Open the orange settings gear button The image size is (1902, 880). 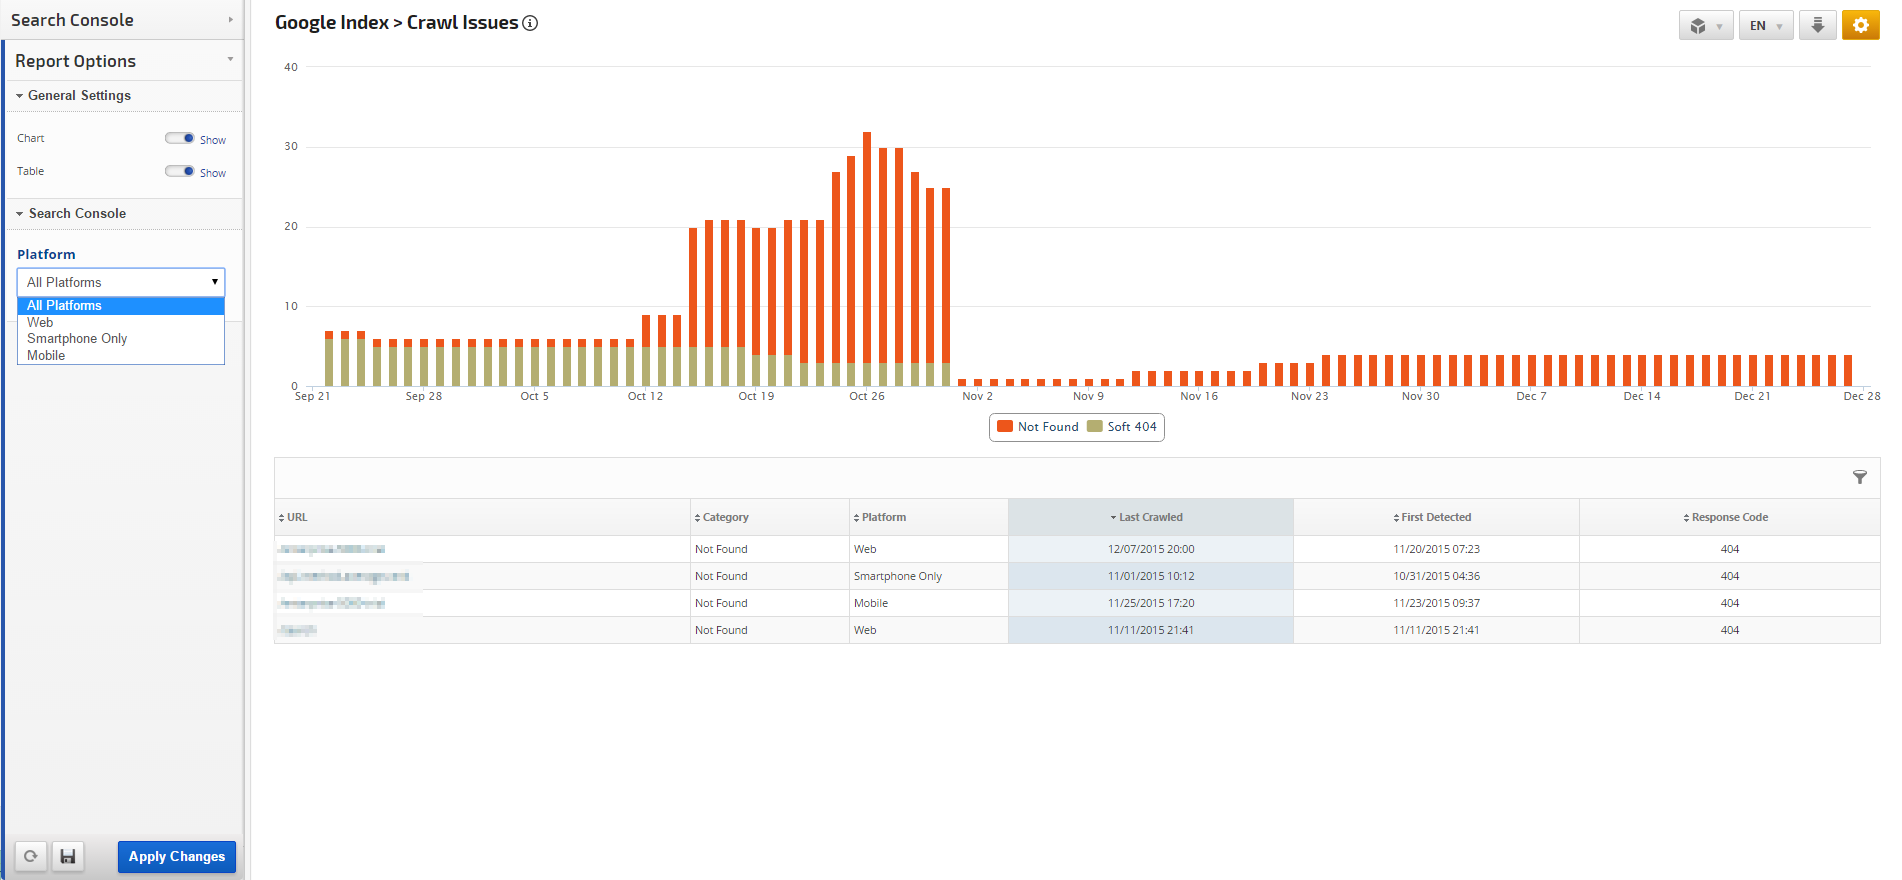click(x=1860, y=26)
